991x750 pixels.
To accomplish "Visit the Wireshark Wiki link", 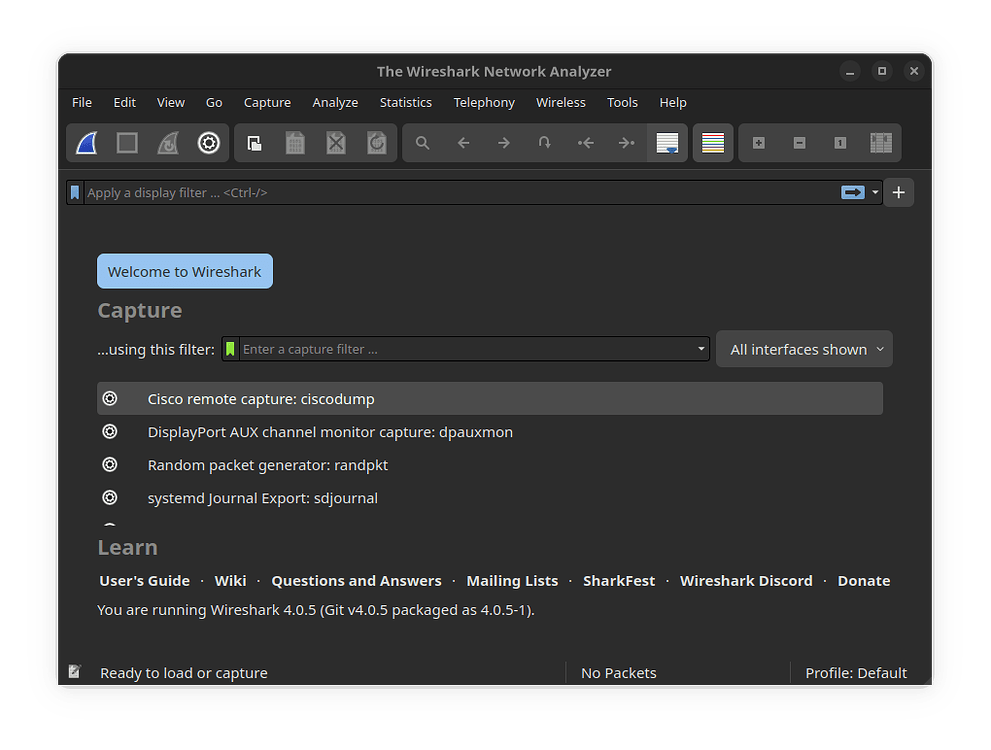I will [231, 580].
